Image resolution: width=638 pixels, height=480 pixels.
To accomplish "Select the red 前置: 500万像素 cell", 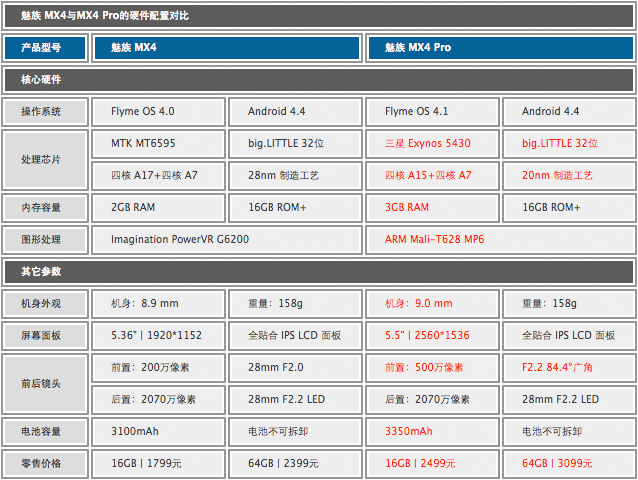I will point(432,368).
